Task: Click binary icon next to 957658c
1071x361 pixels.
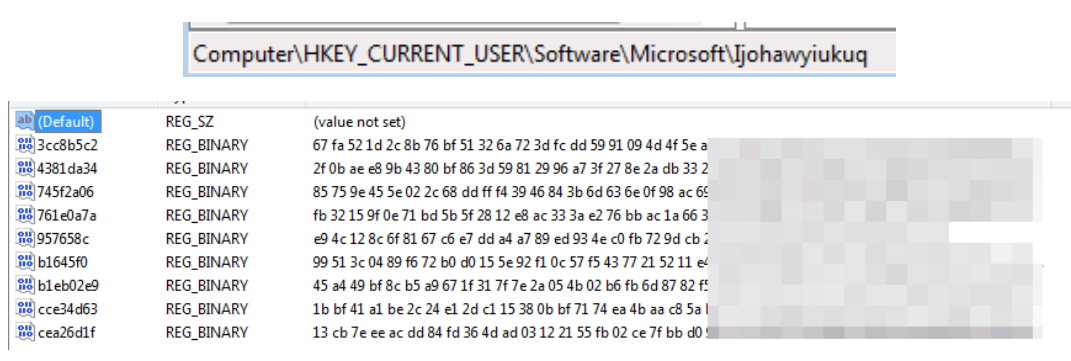Action: tap(25, 239)
